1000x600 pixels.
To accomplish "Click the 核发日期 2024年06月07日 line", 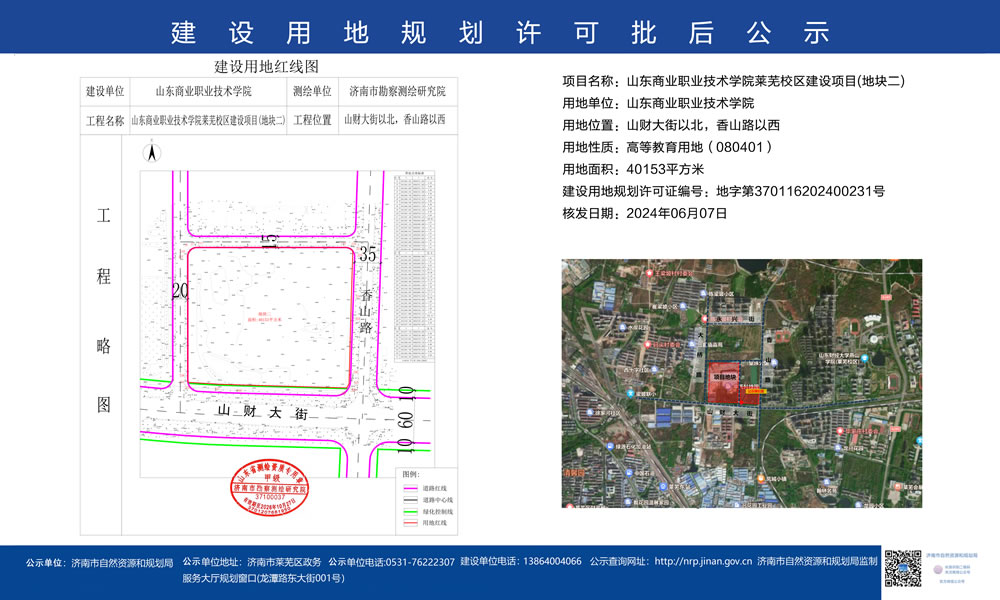I will (645, 214).
